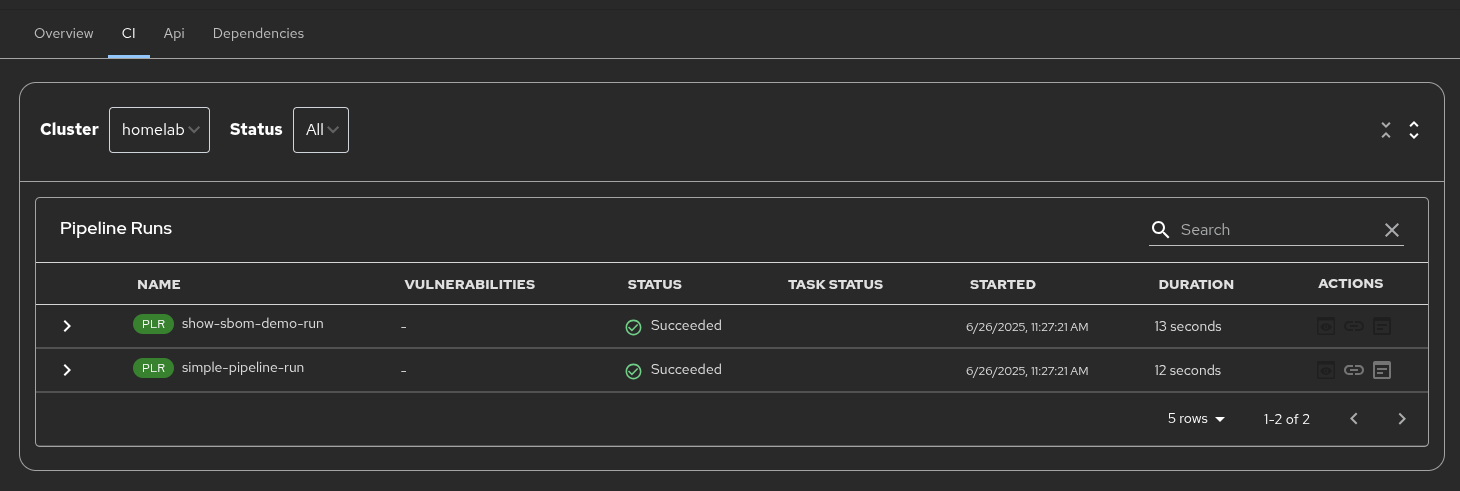This screenshot has width=1460, height=491.
Task: Open the Dependencies tab
Action: tap(258, 33)
